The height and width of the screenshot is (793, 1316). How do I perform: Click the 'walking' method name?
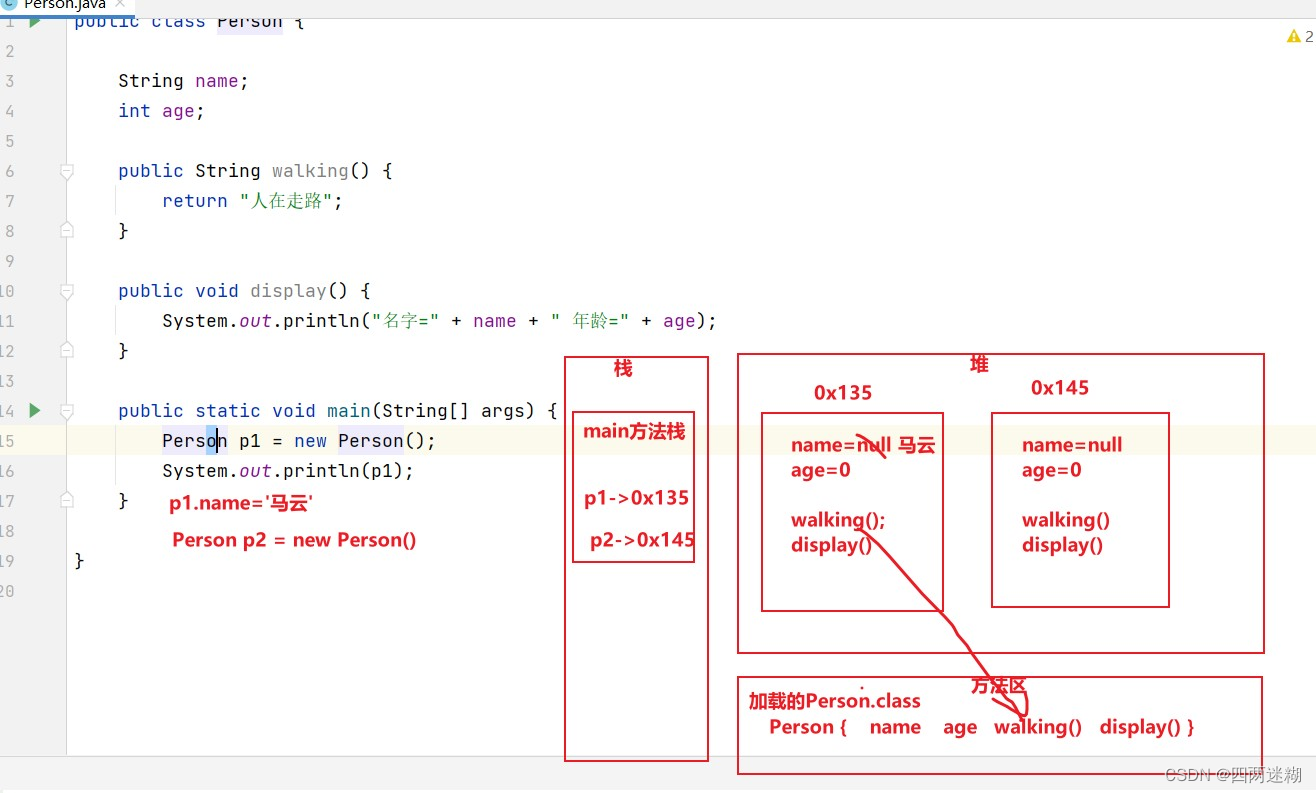[310, 171]
